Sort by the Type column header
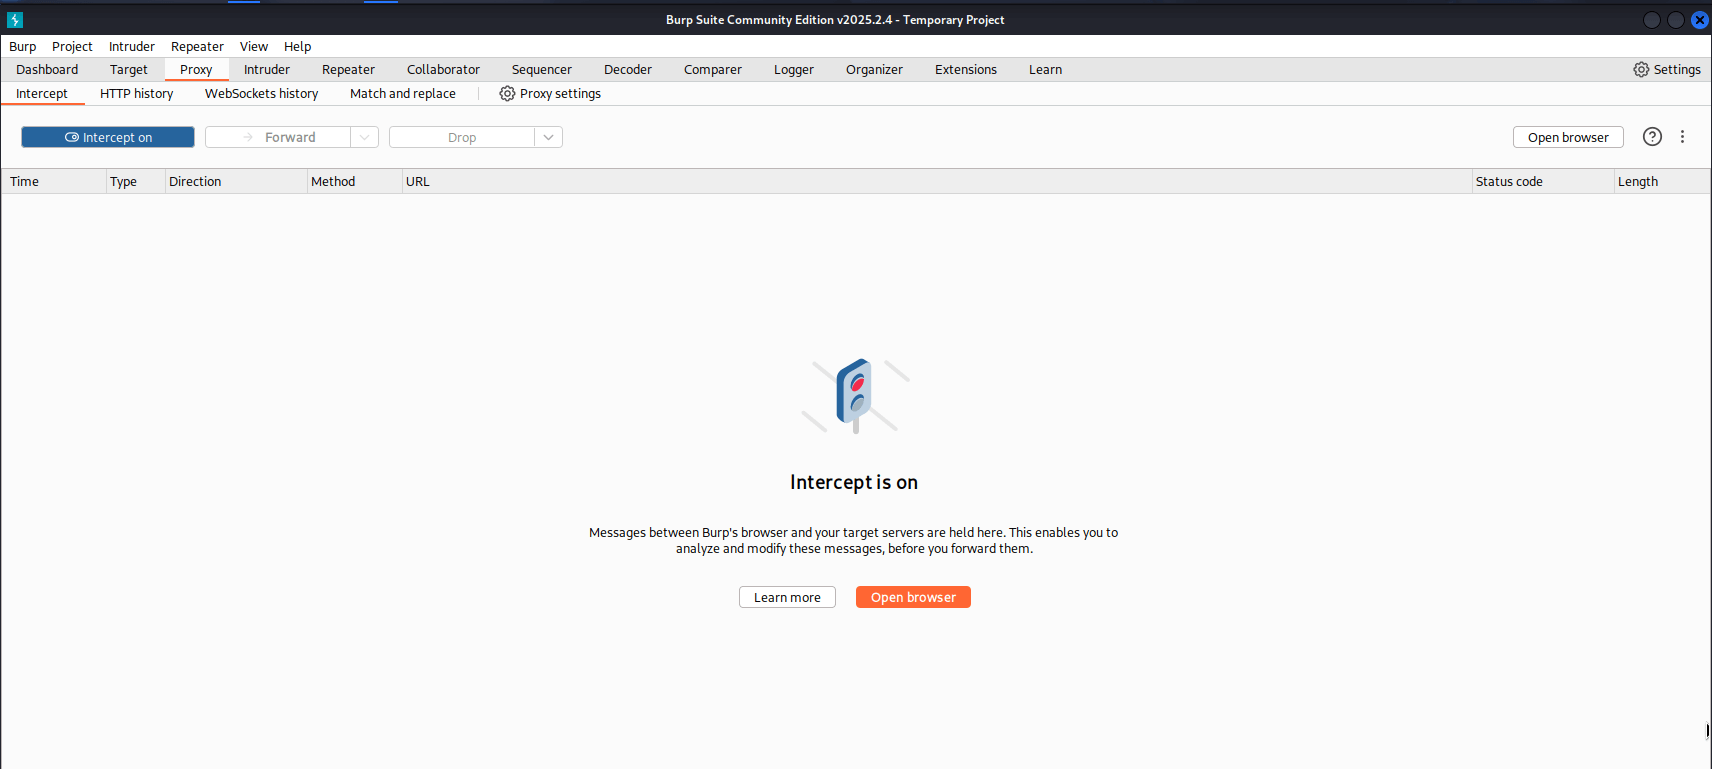The height and width of the screenshot is (769, 1712). pos(135,182)
